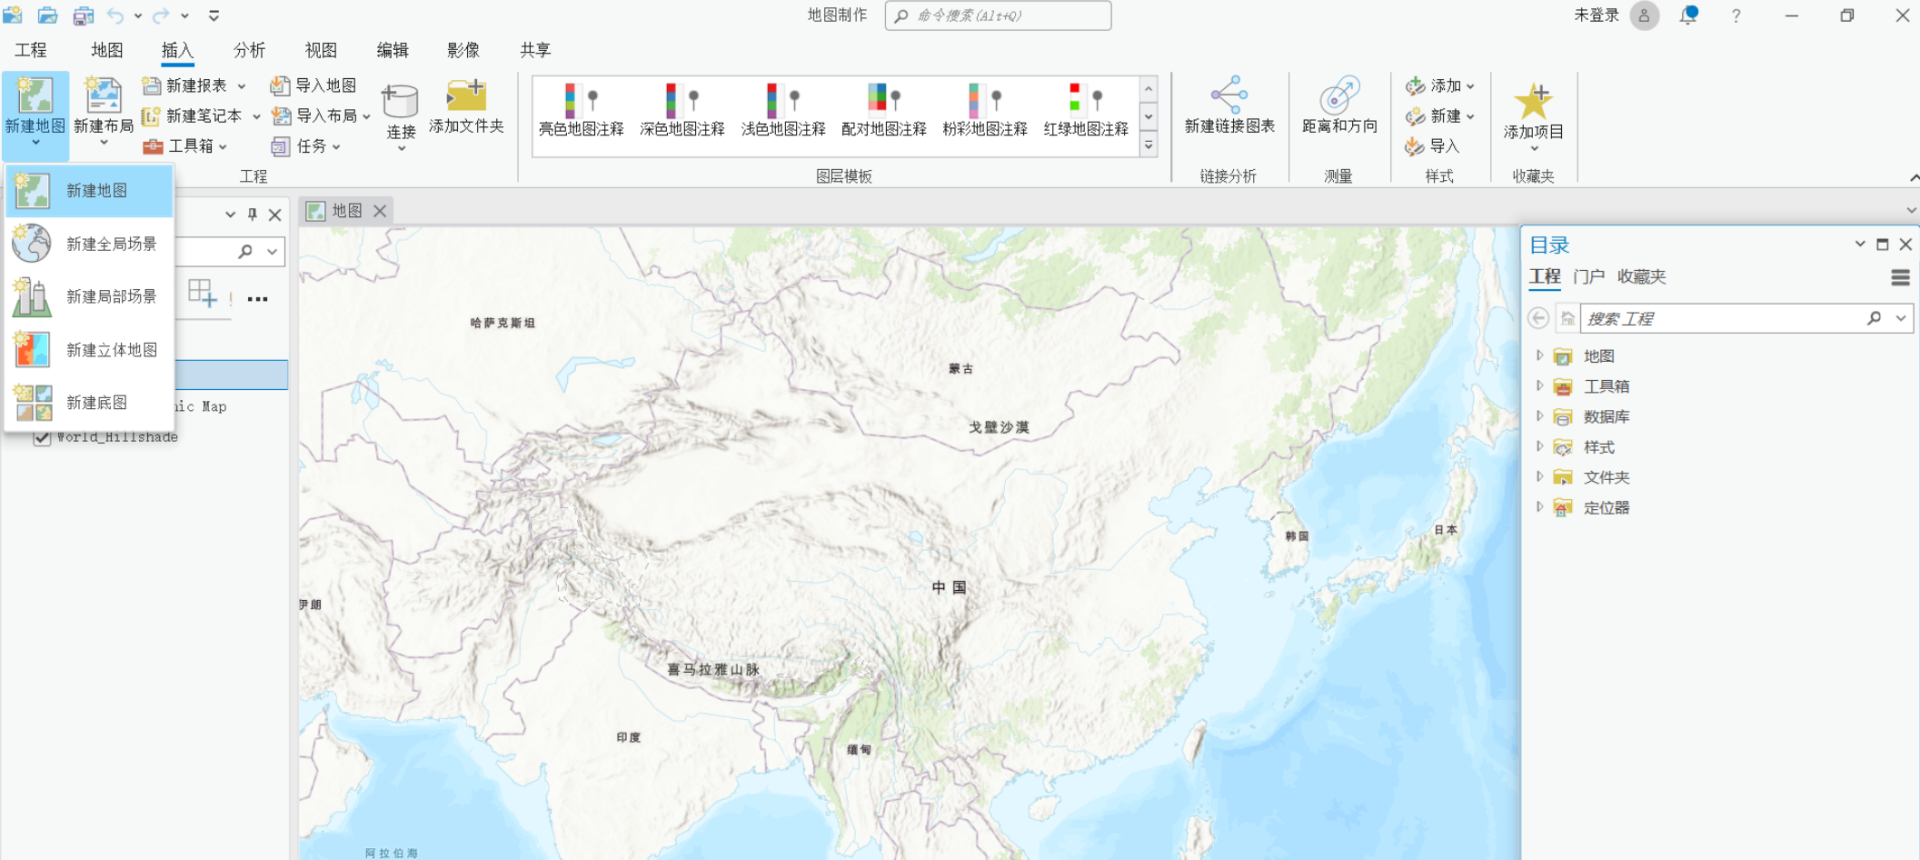Expand the 数据库 node in catalog
This screenshot has width=1920, height=860.
pos(1540,416)
